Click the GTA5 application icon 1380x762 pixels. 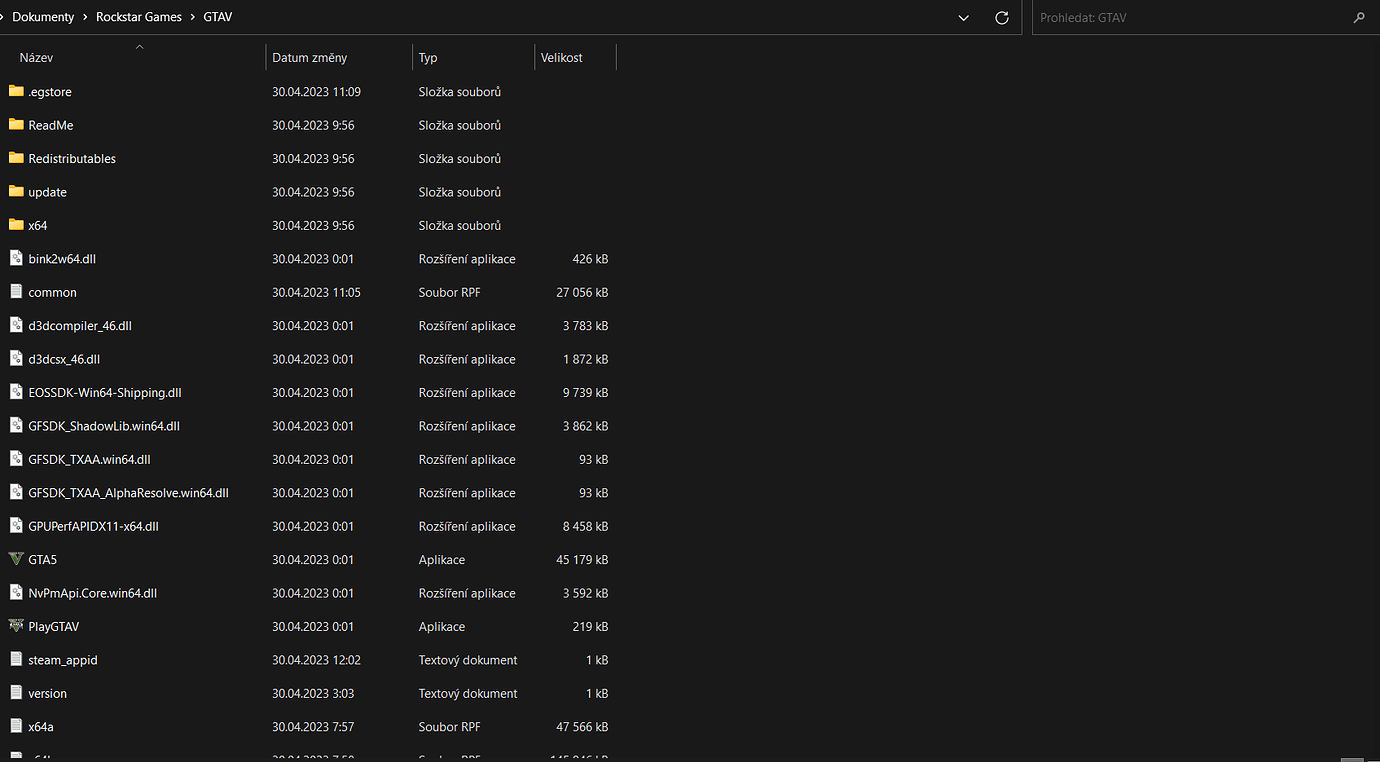(15, 559)
